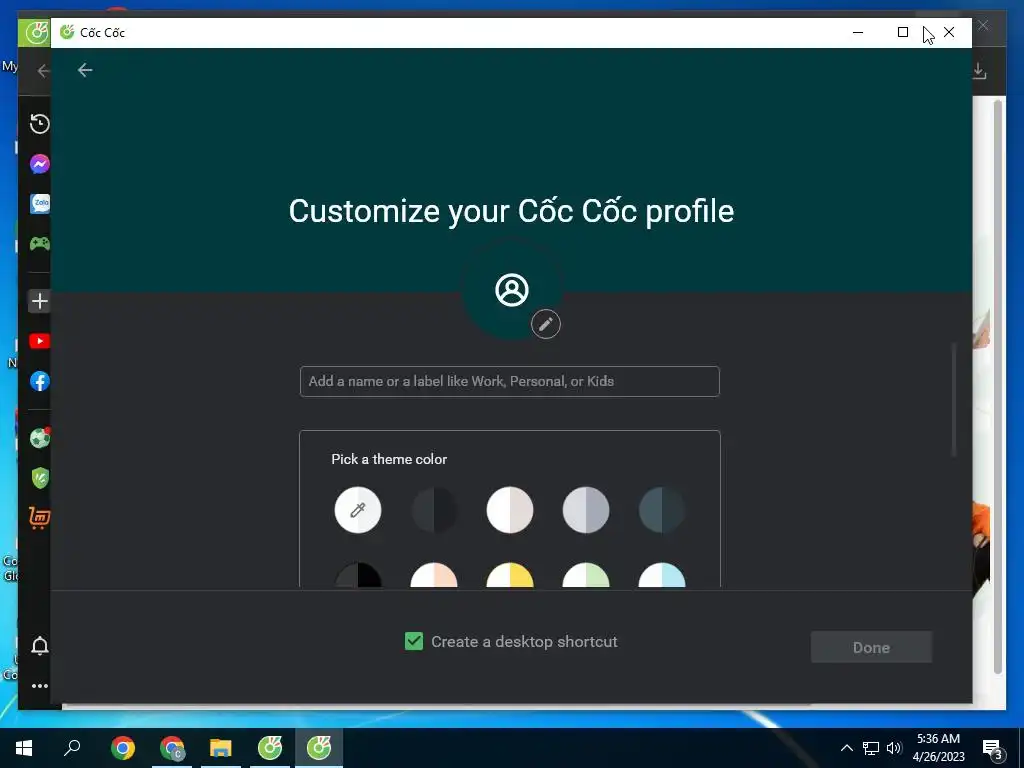The height and width of the screenshot is (768, 1024).
Task: Open YouTube from the sidebar
Action: point(40,341)
